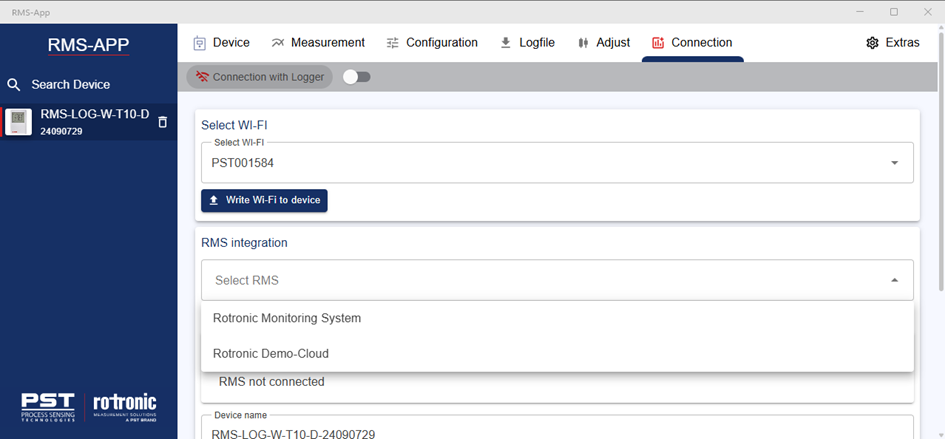This screenshot has height=439, width=945.
Task: Choose Rotronic Demo-Cloud option
Action: tap(557, 353)
